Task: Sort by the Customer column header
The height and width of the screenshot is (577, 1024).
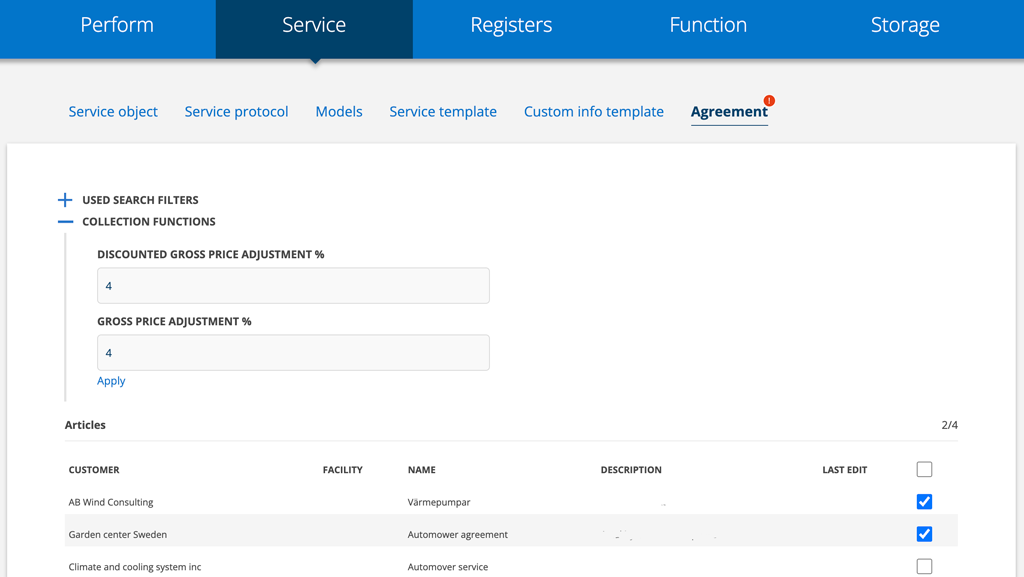Action: point(94,470)
